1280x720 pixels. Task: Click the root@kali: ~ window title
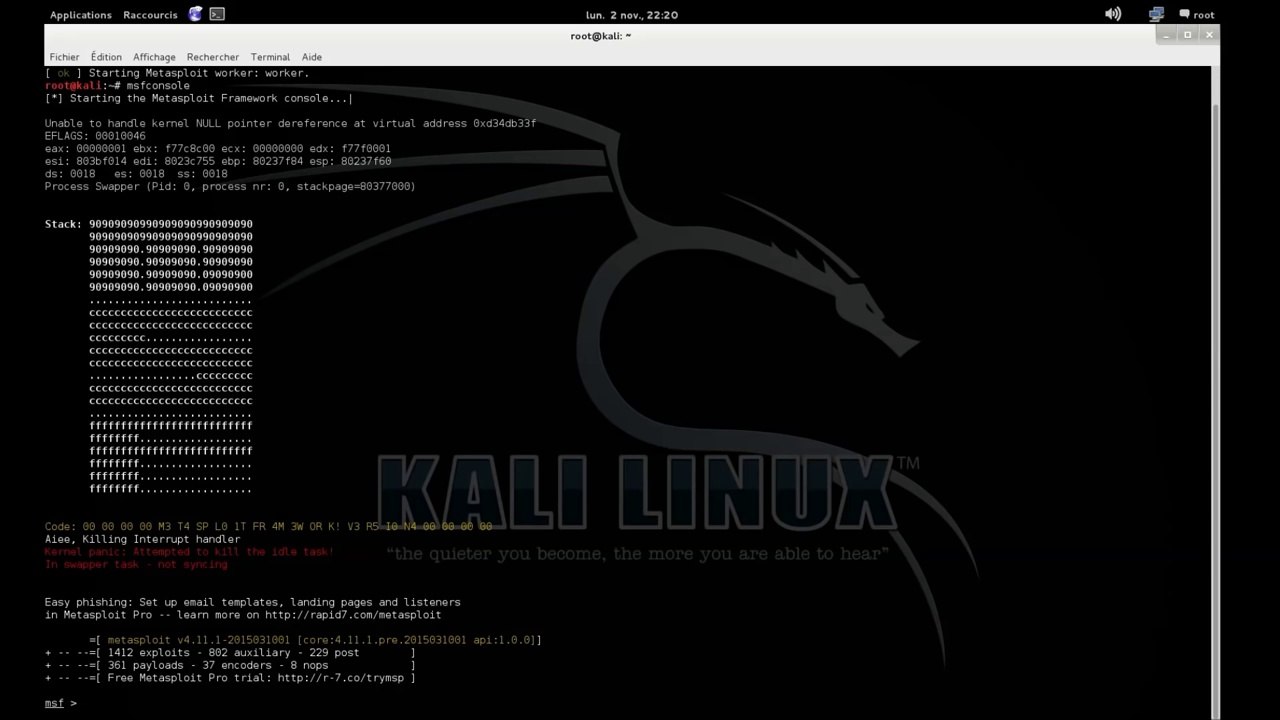(601, 36)
